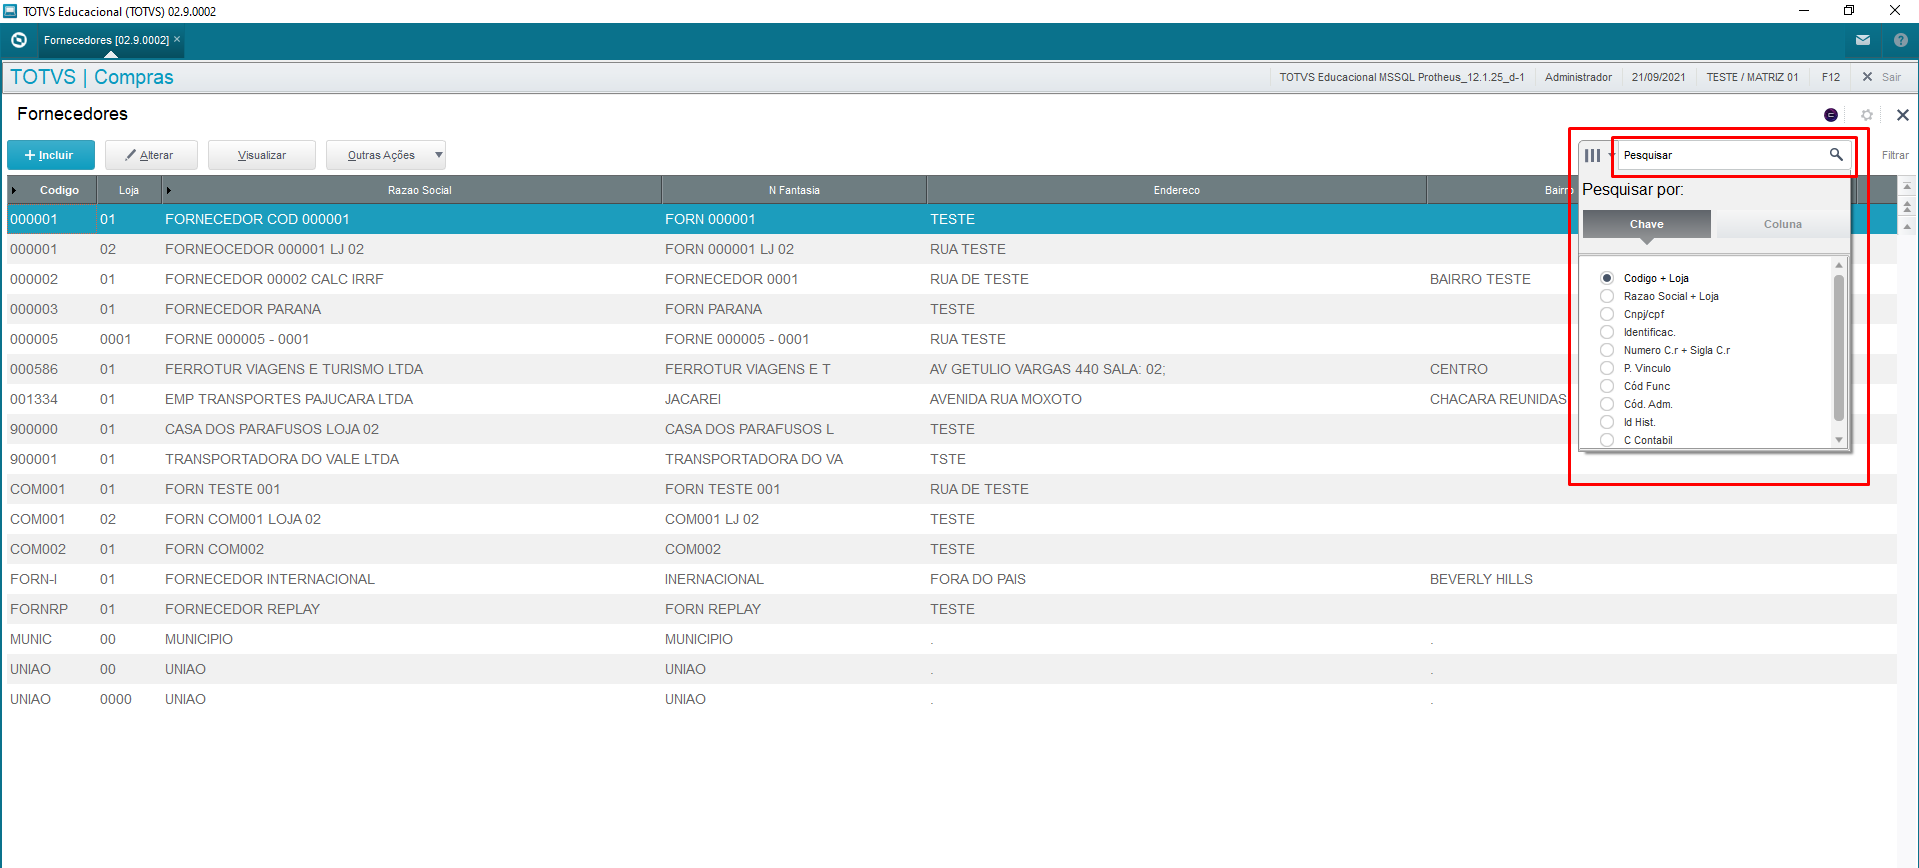Switch to the Coluna tab
The image size is (1919, 868).
point(1782,224)
